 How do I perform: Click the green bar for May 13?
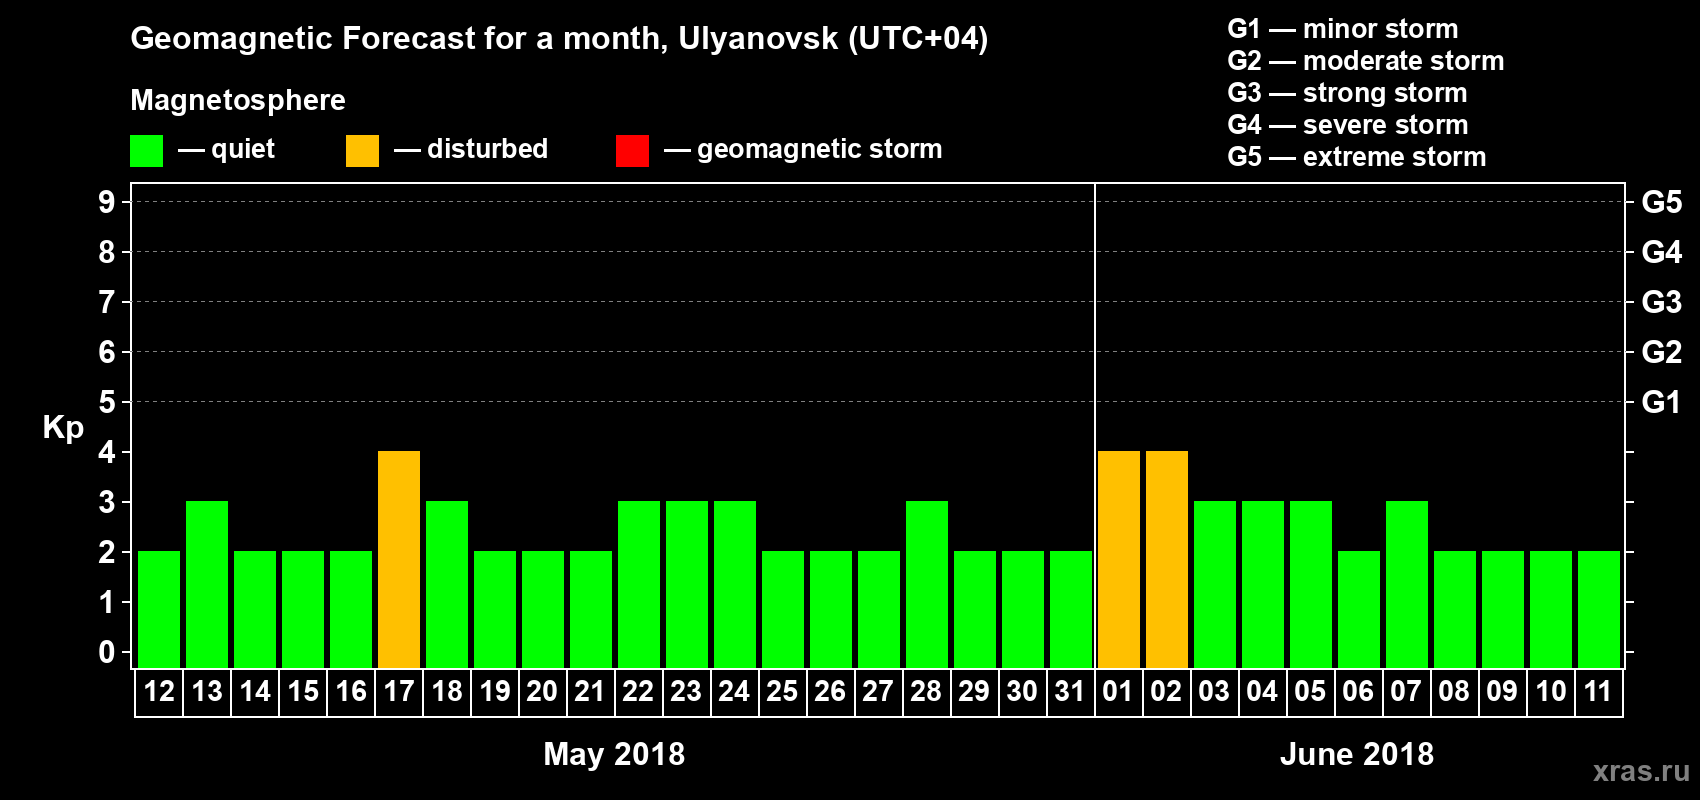[x=207, y=584]
